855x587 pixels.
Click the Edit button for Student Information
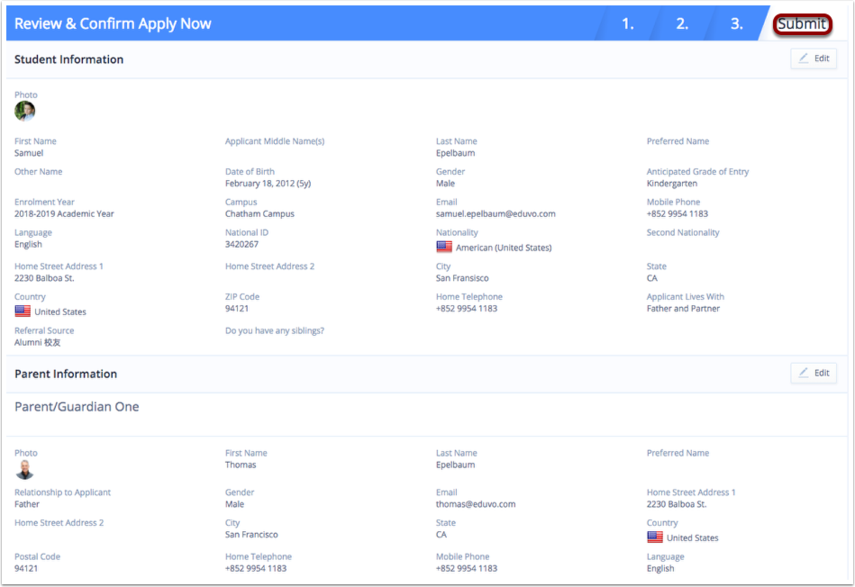[x=813, y=58]
